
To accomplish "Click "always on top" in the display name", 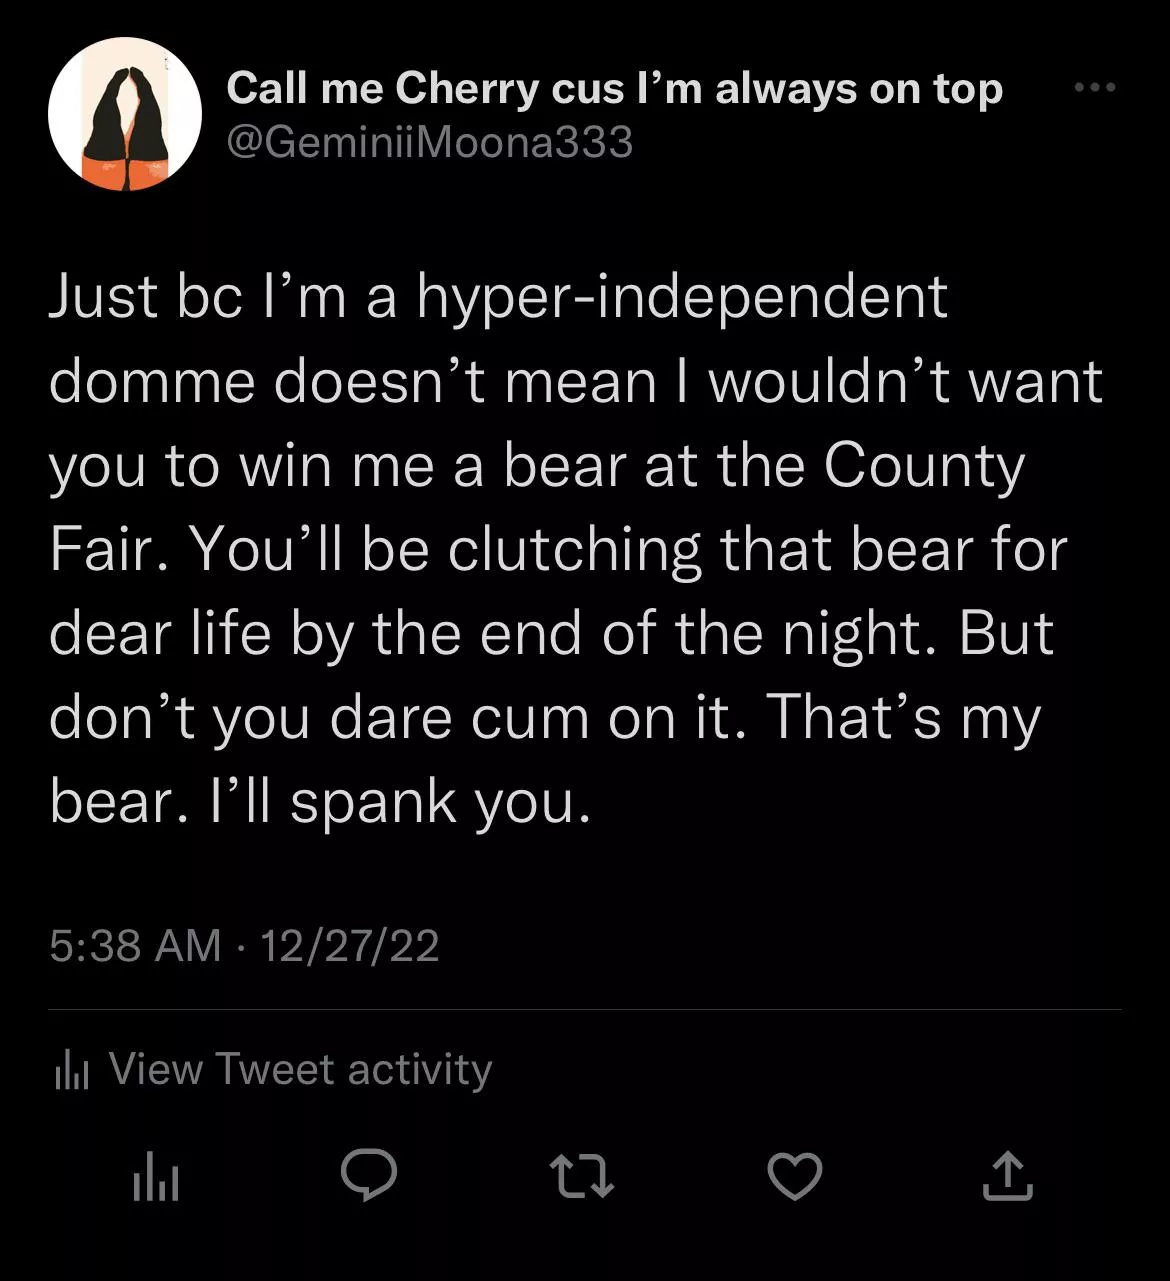I will coord(858,89).
